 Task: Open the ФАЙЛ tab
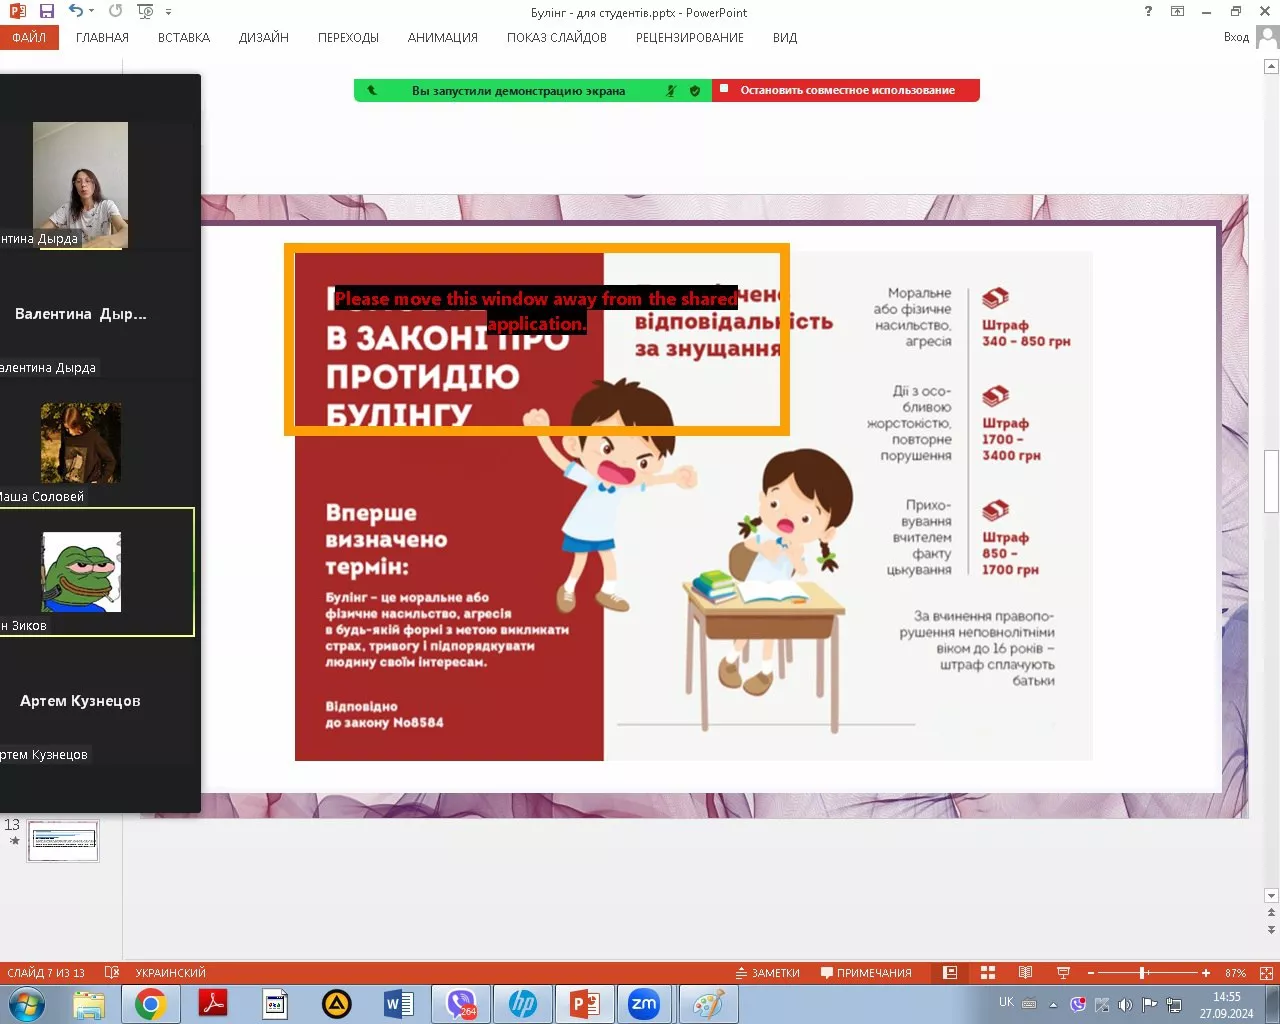(29, 37)
